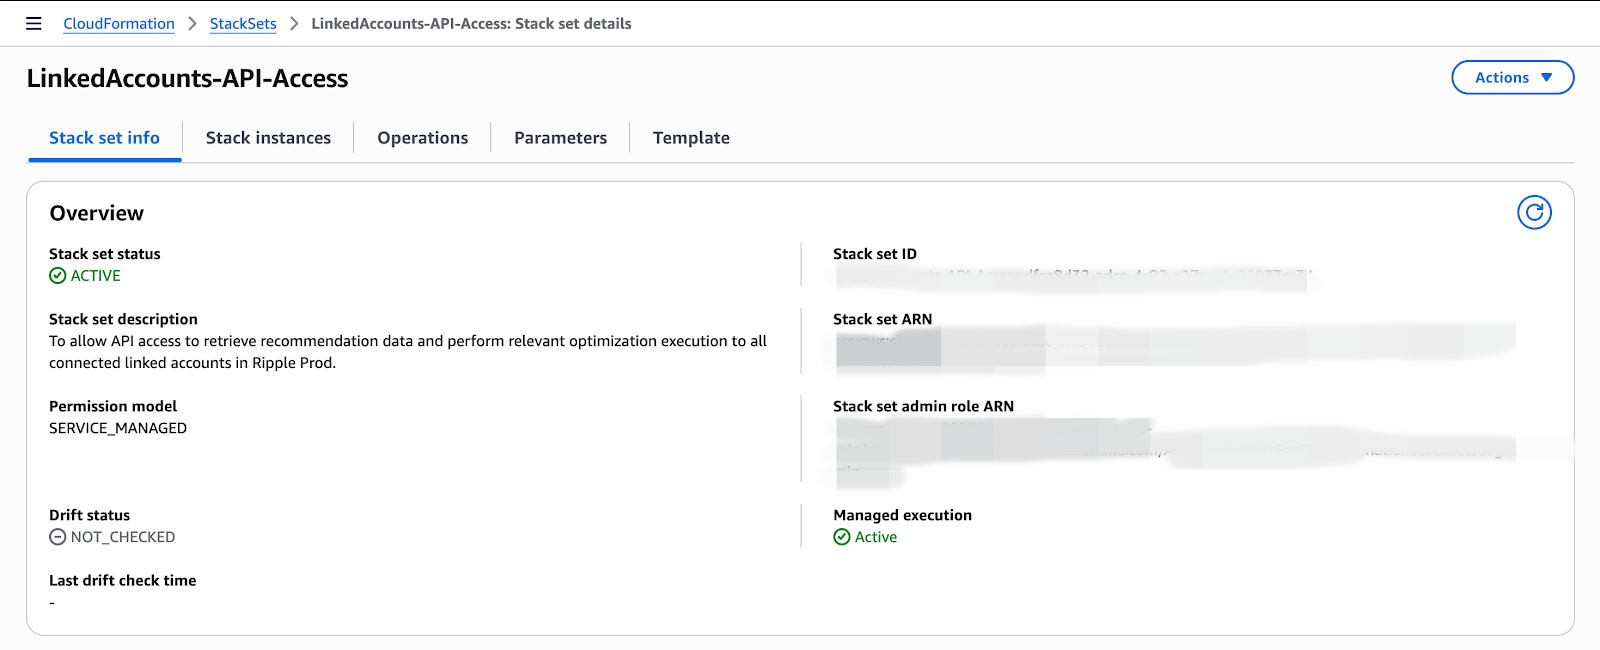Click the Managed execution Active check icon
The width and height of the screenshot is (1600, 650).
point(842,537)
